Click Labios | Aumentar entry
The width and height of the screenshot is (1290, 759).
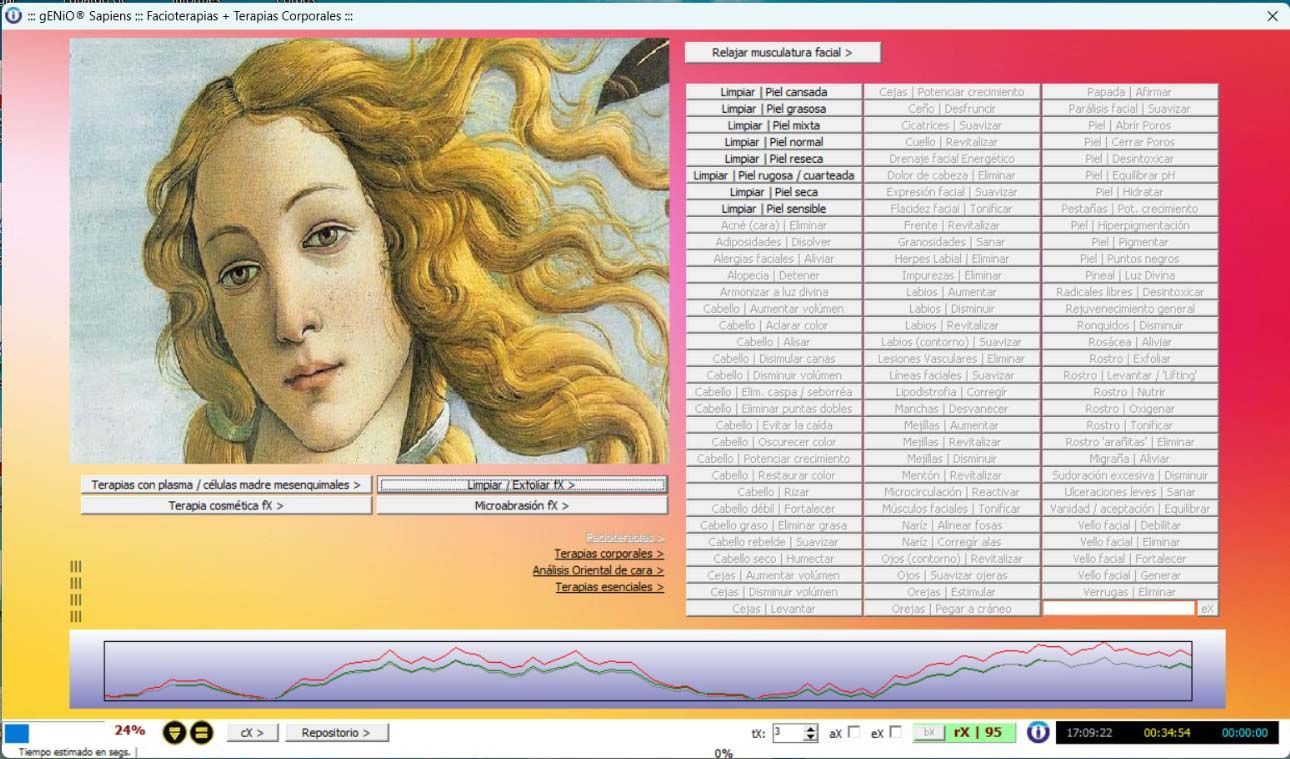[x=952, y=292]
